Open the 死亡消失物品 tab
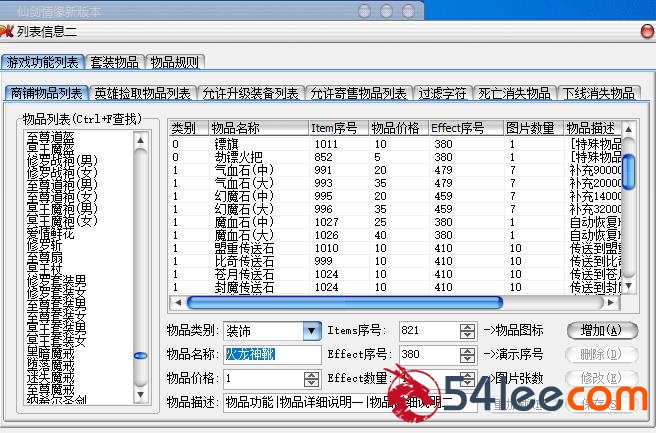 [514, 93]
